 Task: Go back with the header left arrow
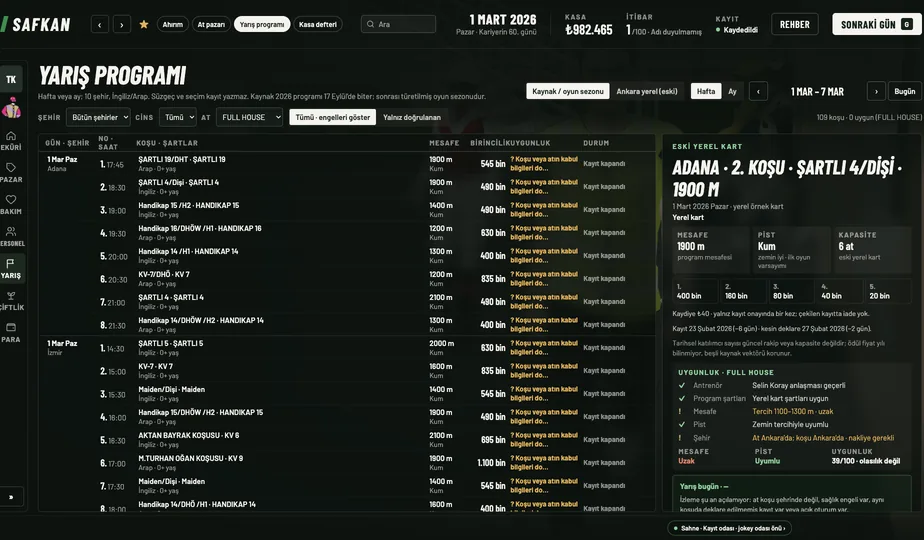pyautogui.click(x=100, y=25)
